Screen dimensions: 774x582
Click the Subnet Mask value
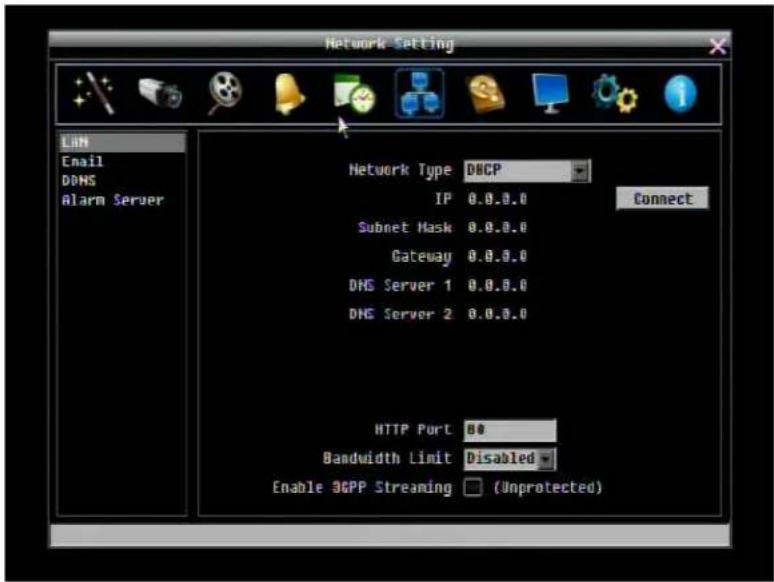[497, 228]
